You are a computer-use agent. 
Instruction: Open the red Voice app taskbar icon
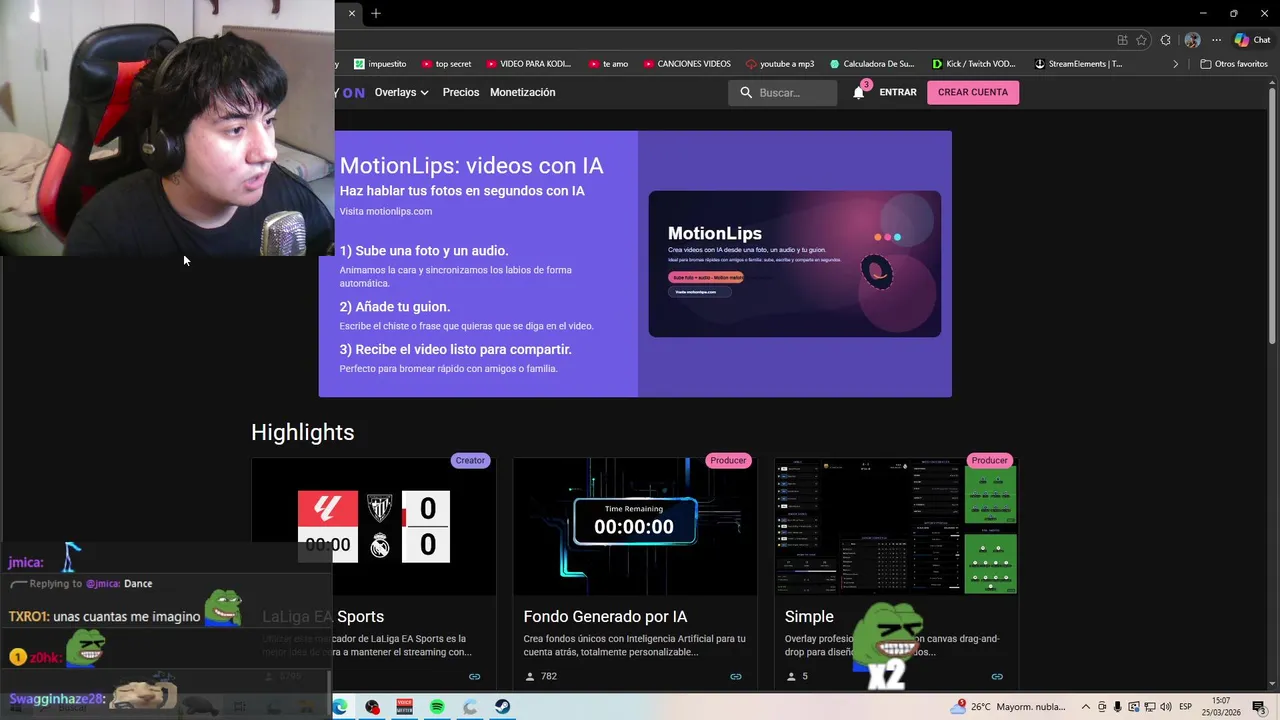tap(405, 707)
